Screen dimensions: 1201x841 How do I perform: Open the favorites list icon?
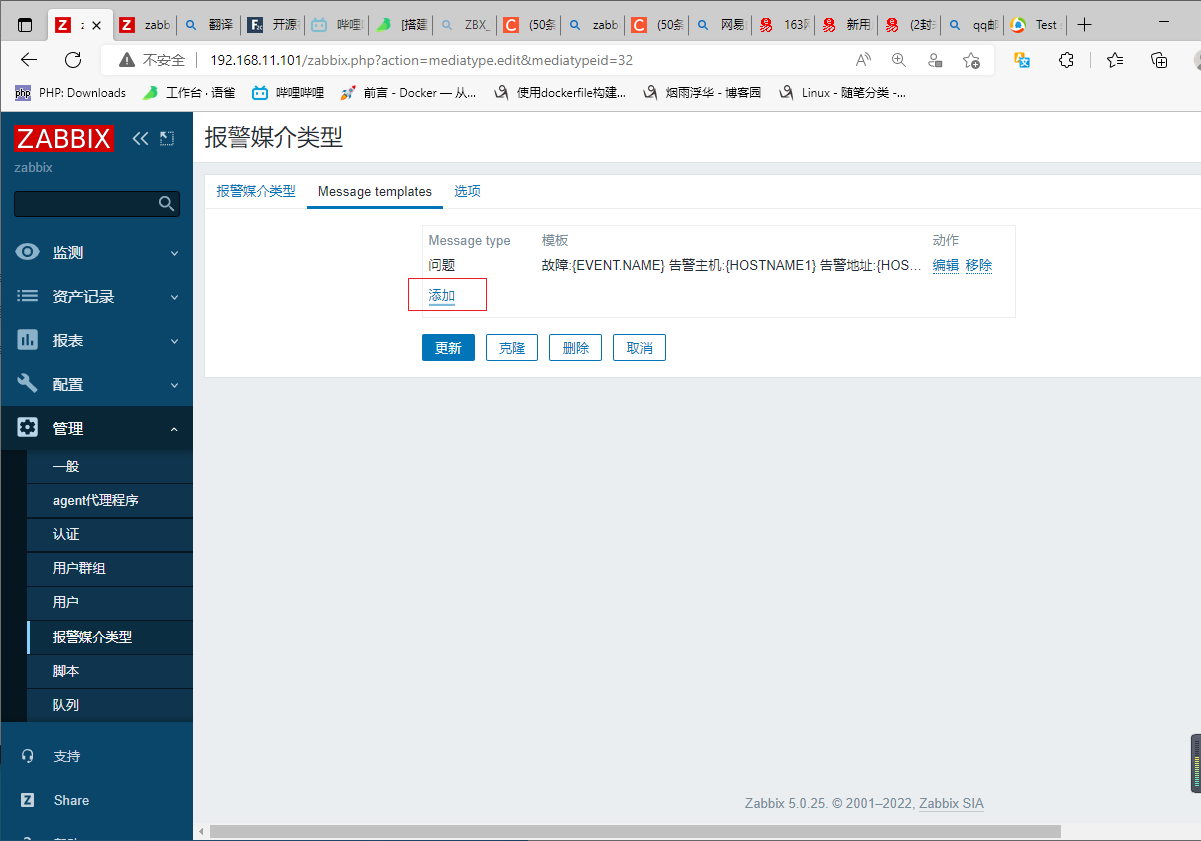1115,60
